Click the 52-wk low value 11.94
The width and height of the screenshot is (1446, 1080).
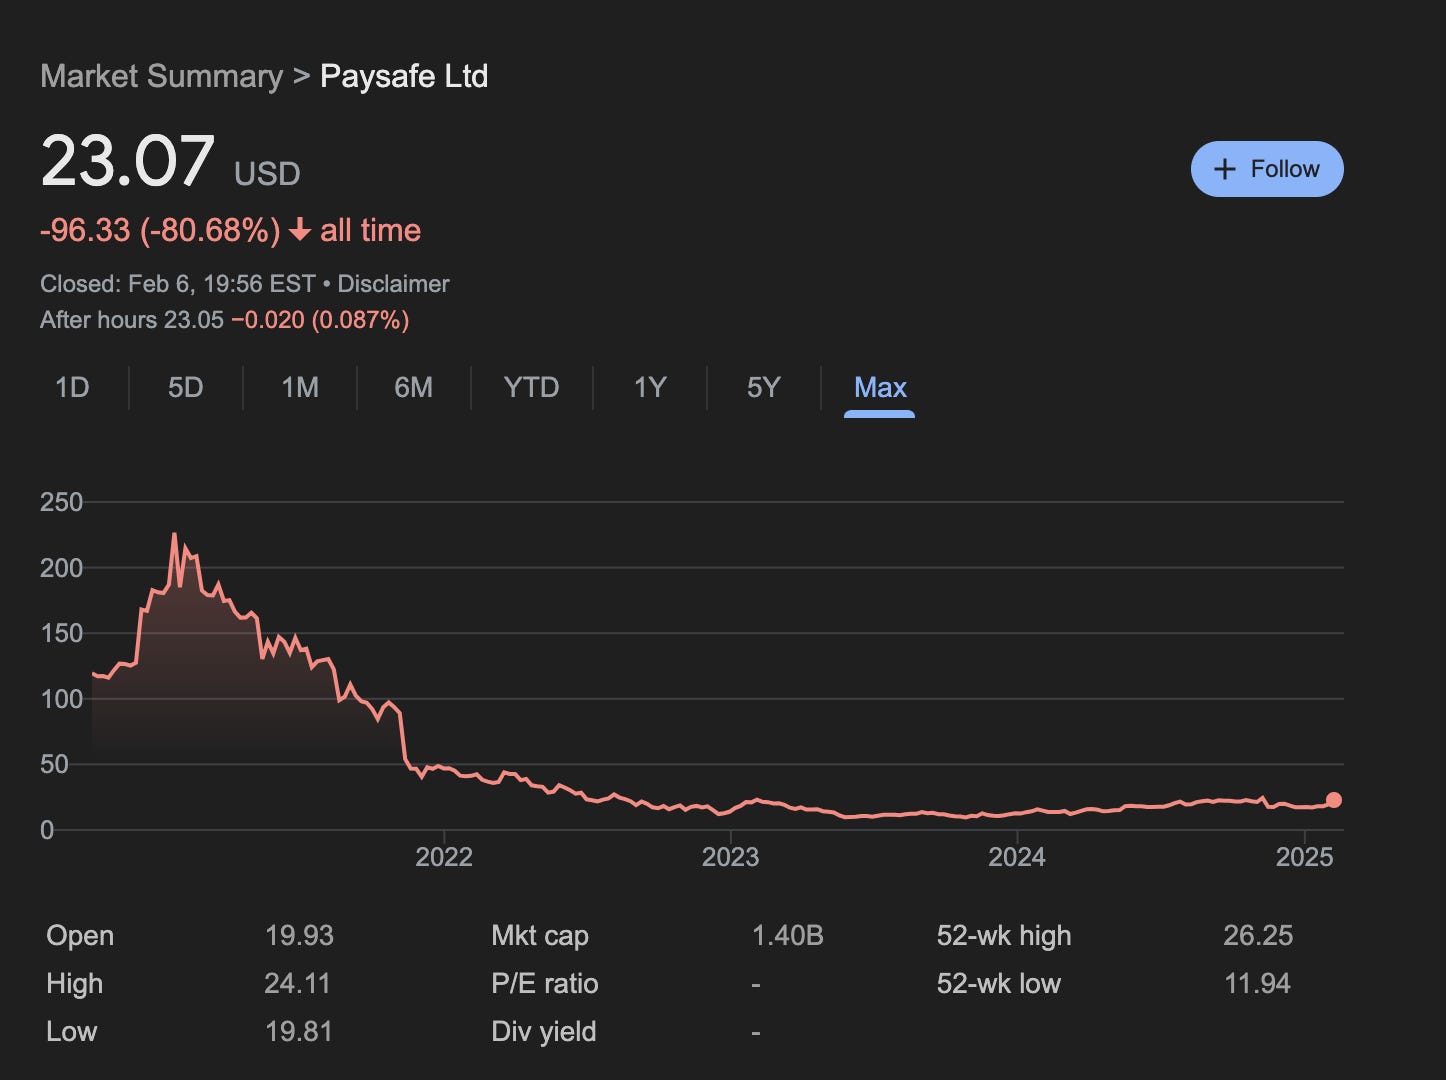coord(1257,984)
